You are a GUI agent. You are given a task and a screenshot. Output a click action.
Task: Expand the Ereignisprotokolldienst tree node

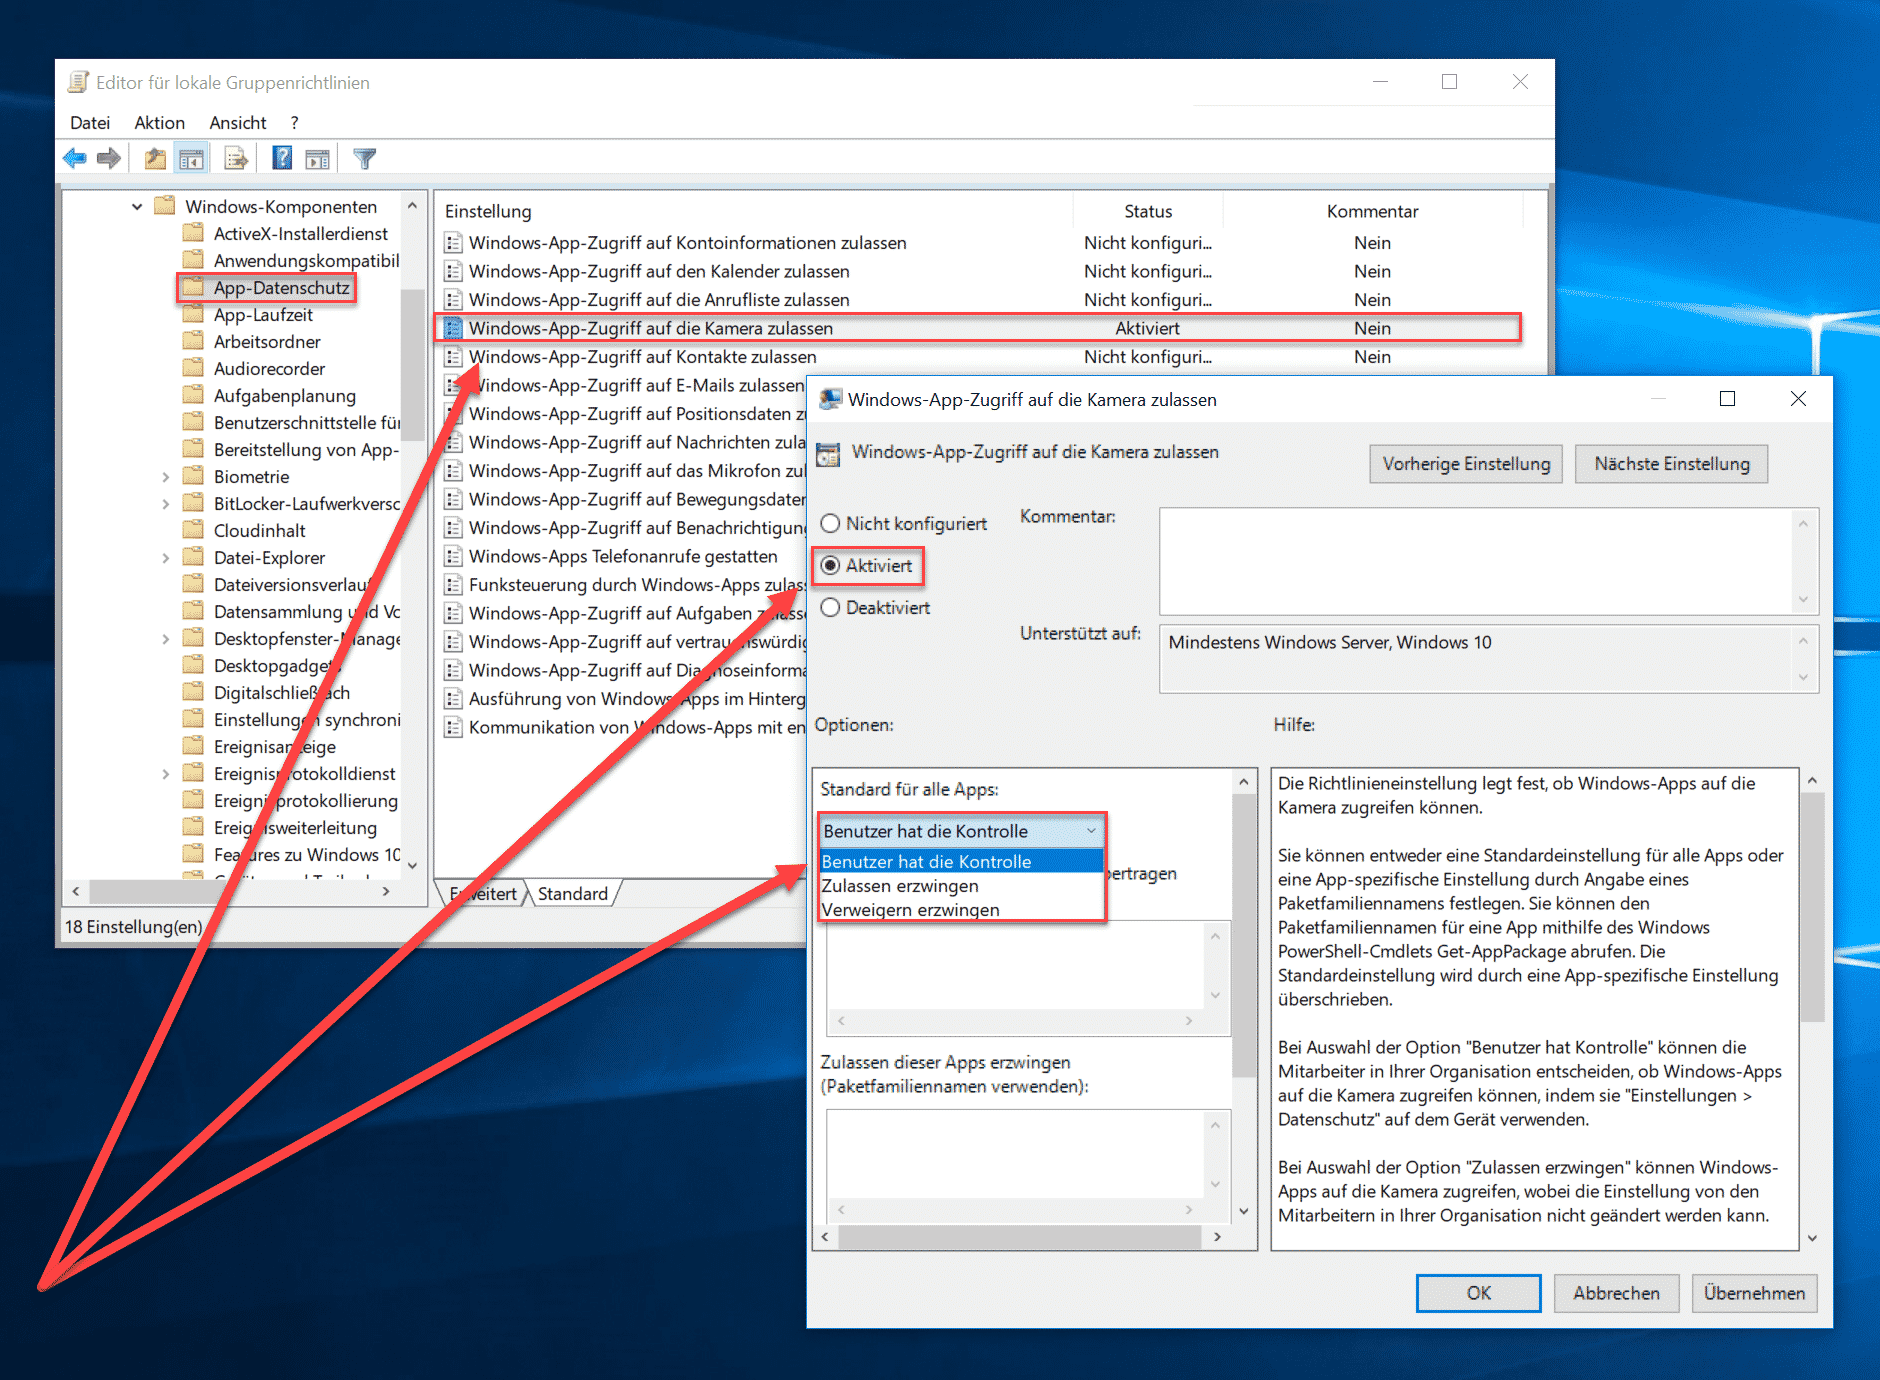tap(166, 774)
